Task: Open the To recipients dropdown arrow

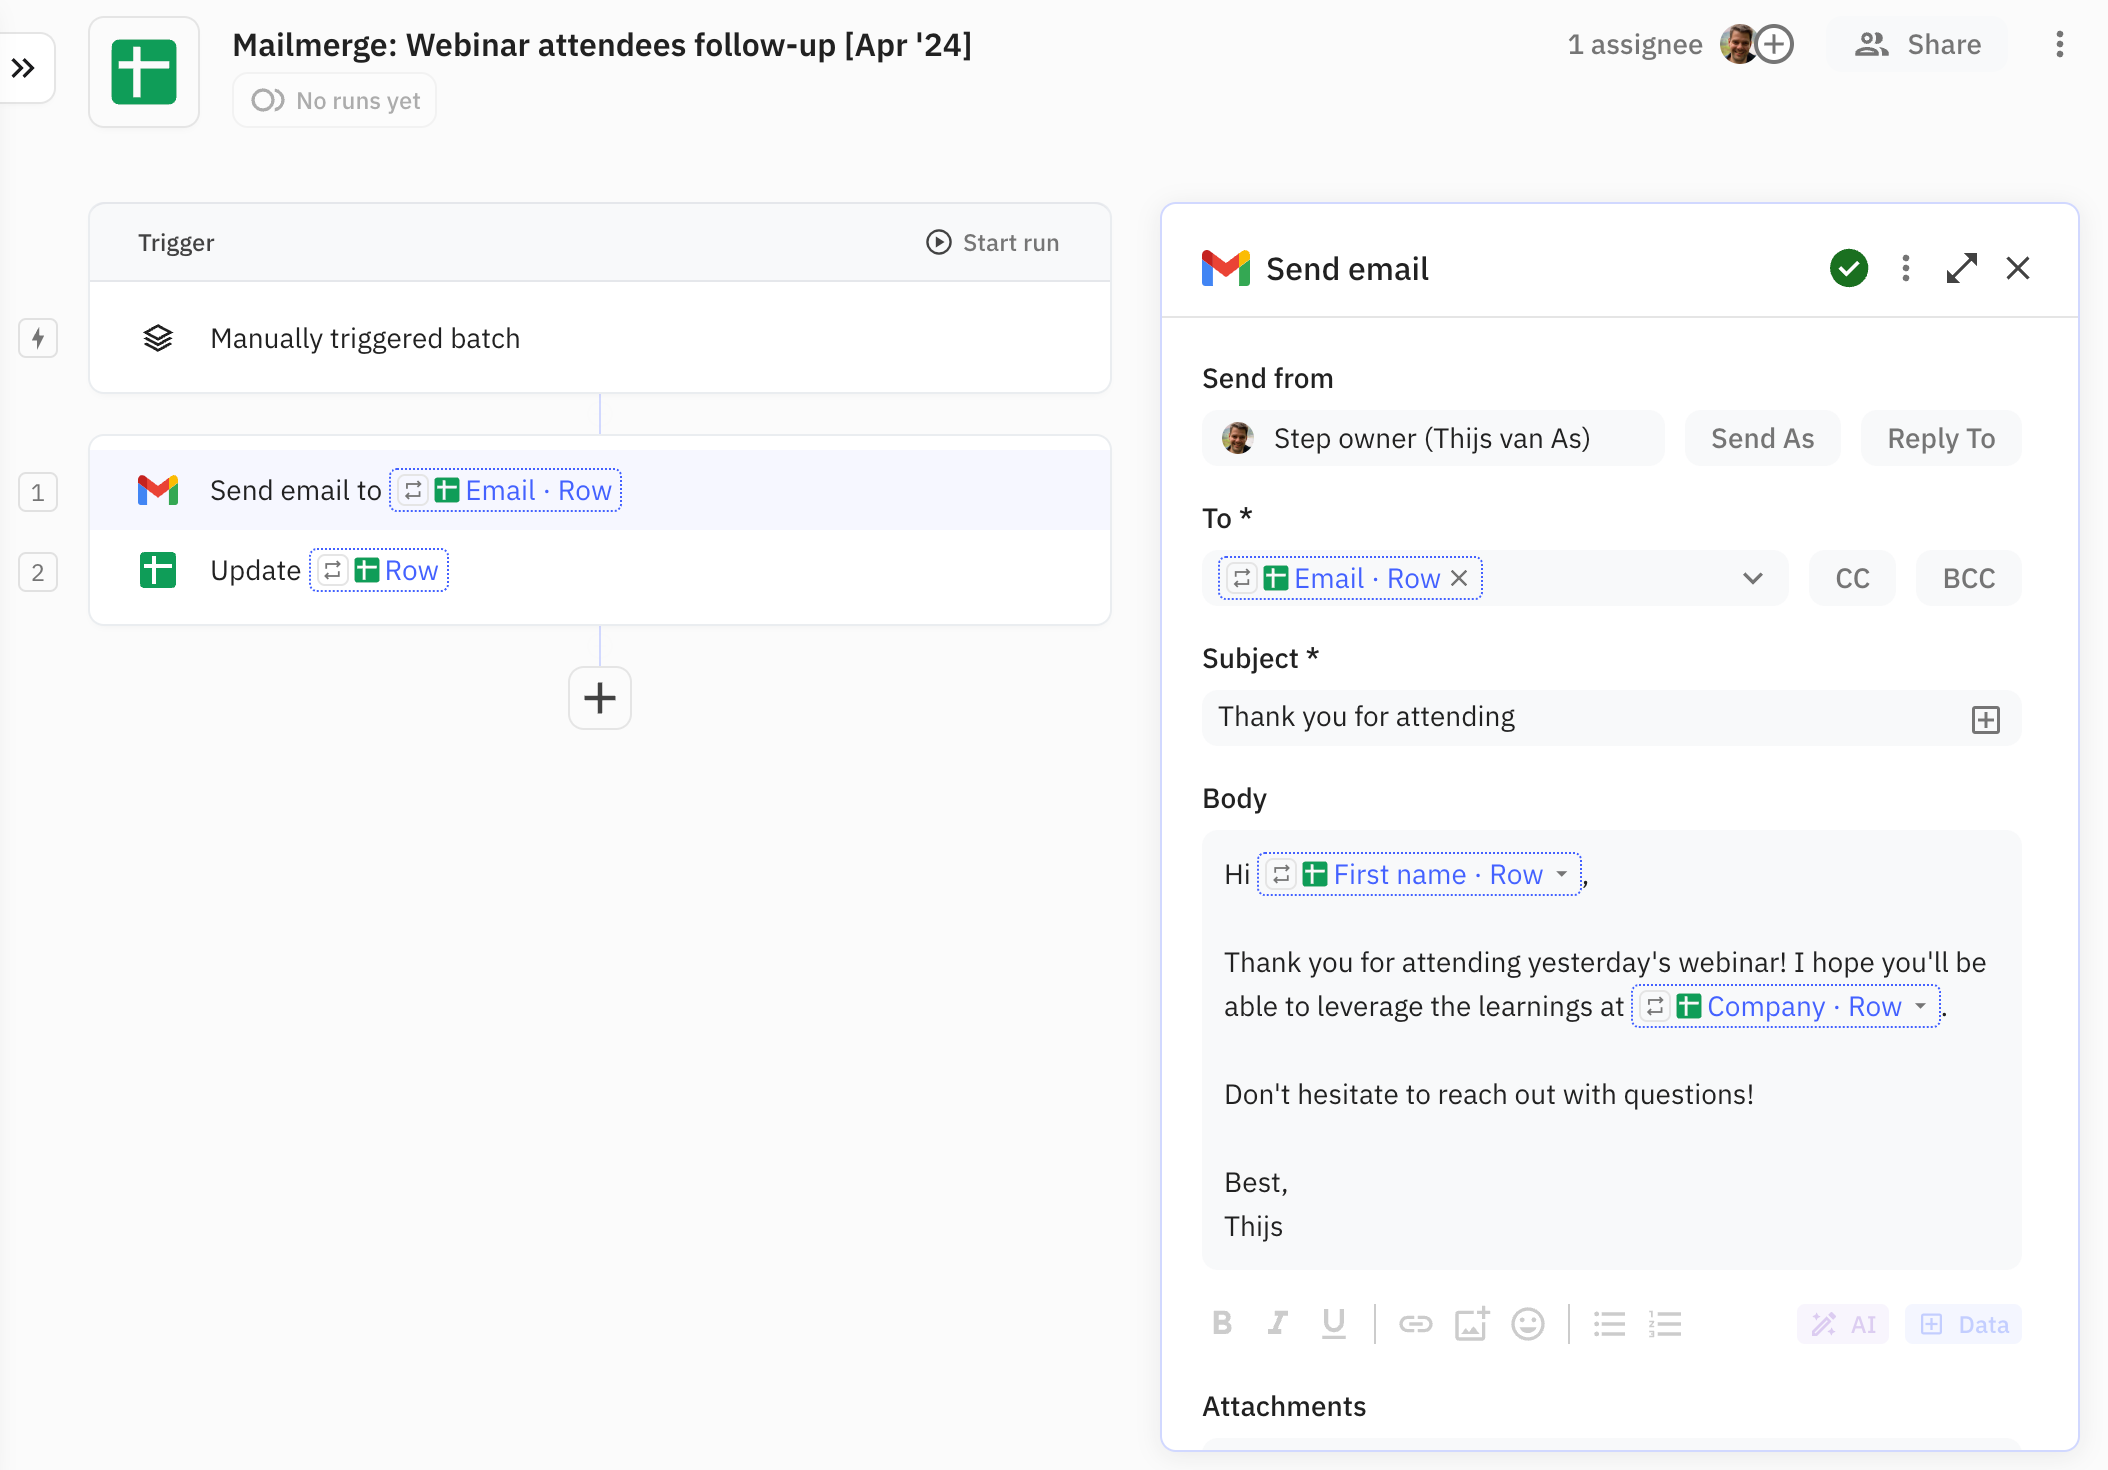Action: pos(1752,578)
